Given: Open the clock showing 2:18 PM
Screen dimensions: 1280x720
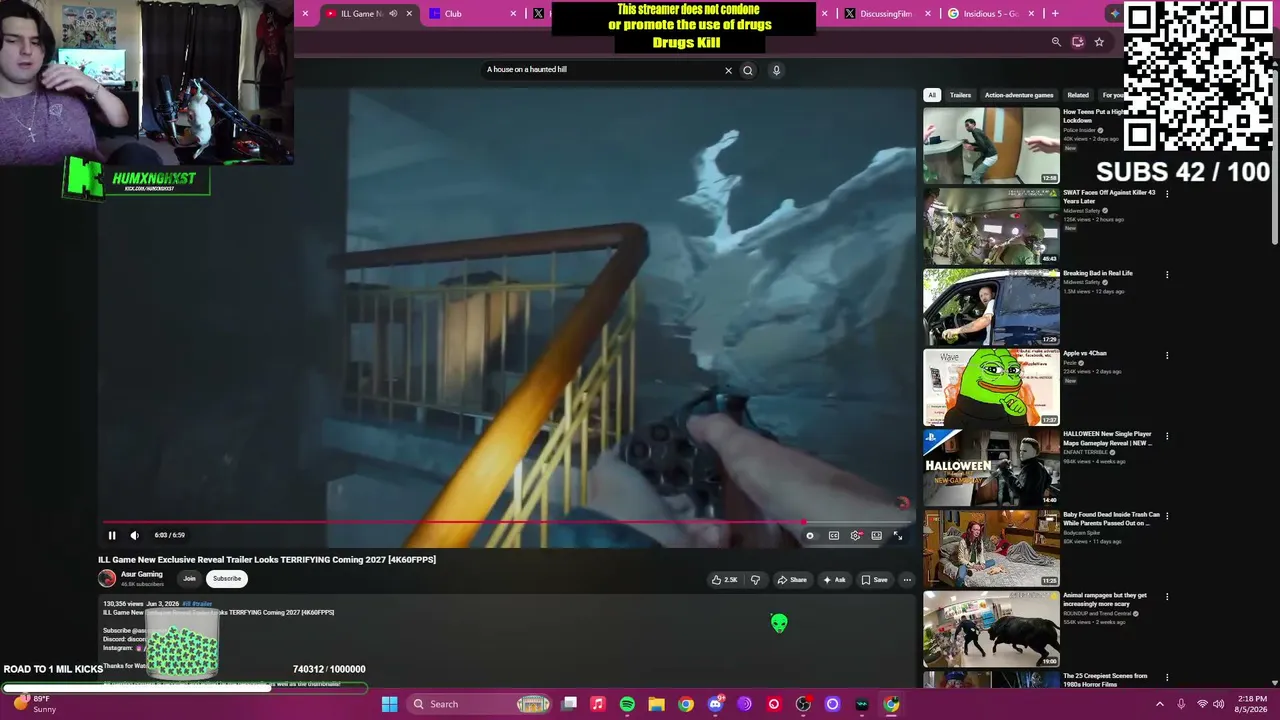Looking at the screenshot, I should pos(1252,704).
